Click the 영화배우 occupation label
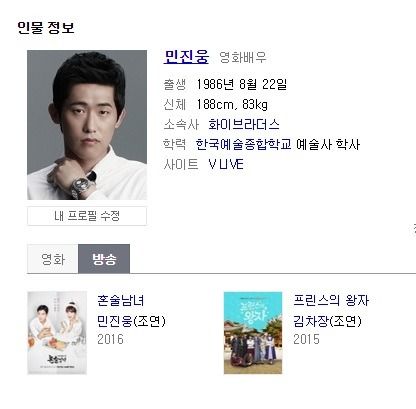 243,58
